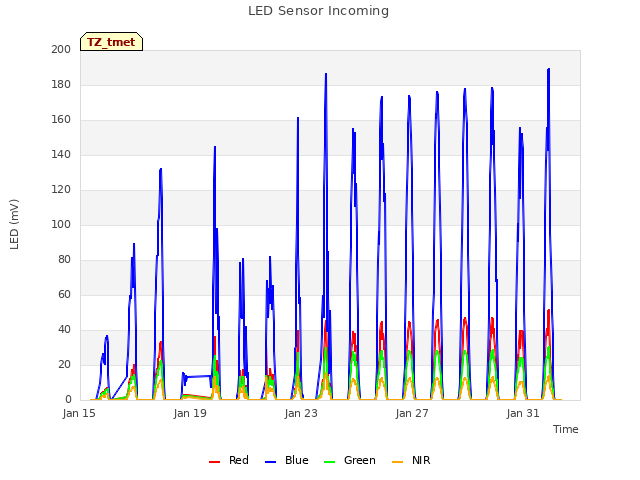Click the 160 y-axis tick label
Image resolution: width=640 pixels, height=480 pixels.
pos(61,120)
